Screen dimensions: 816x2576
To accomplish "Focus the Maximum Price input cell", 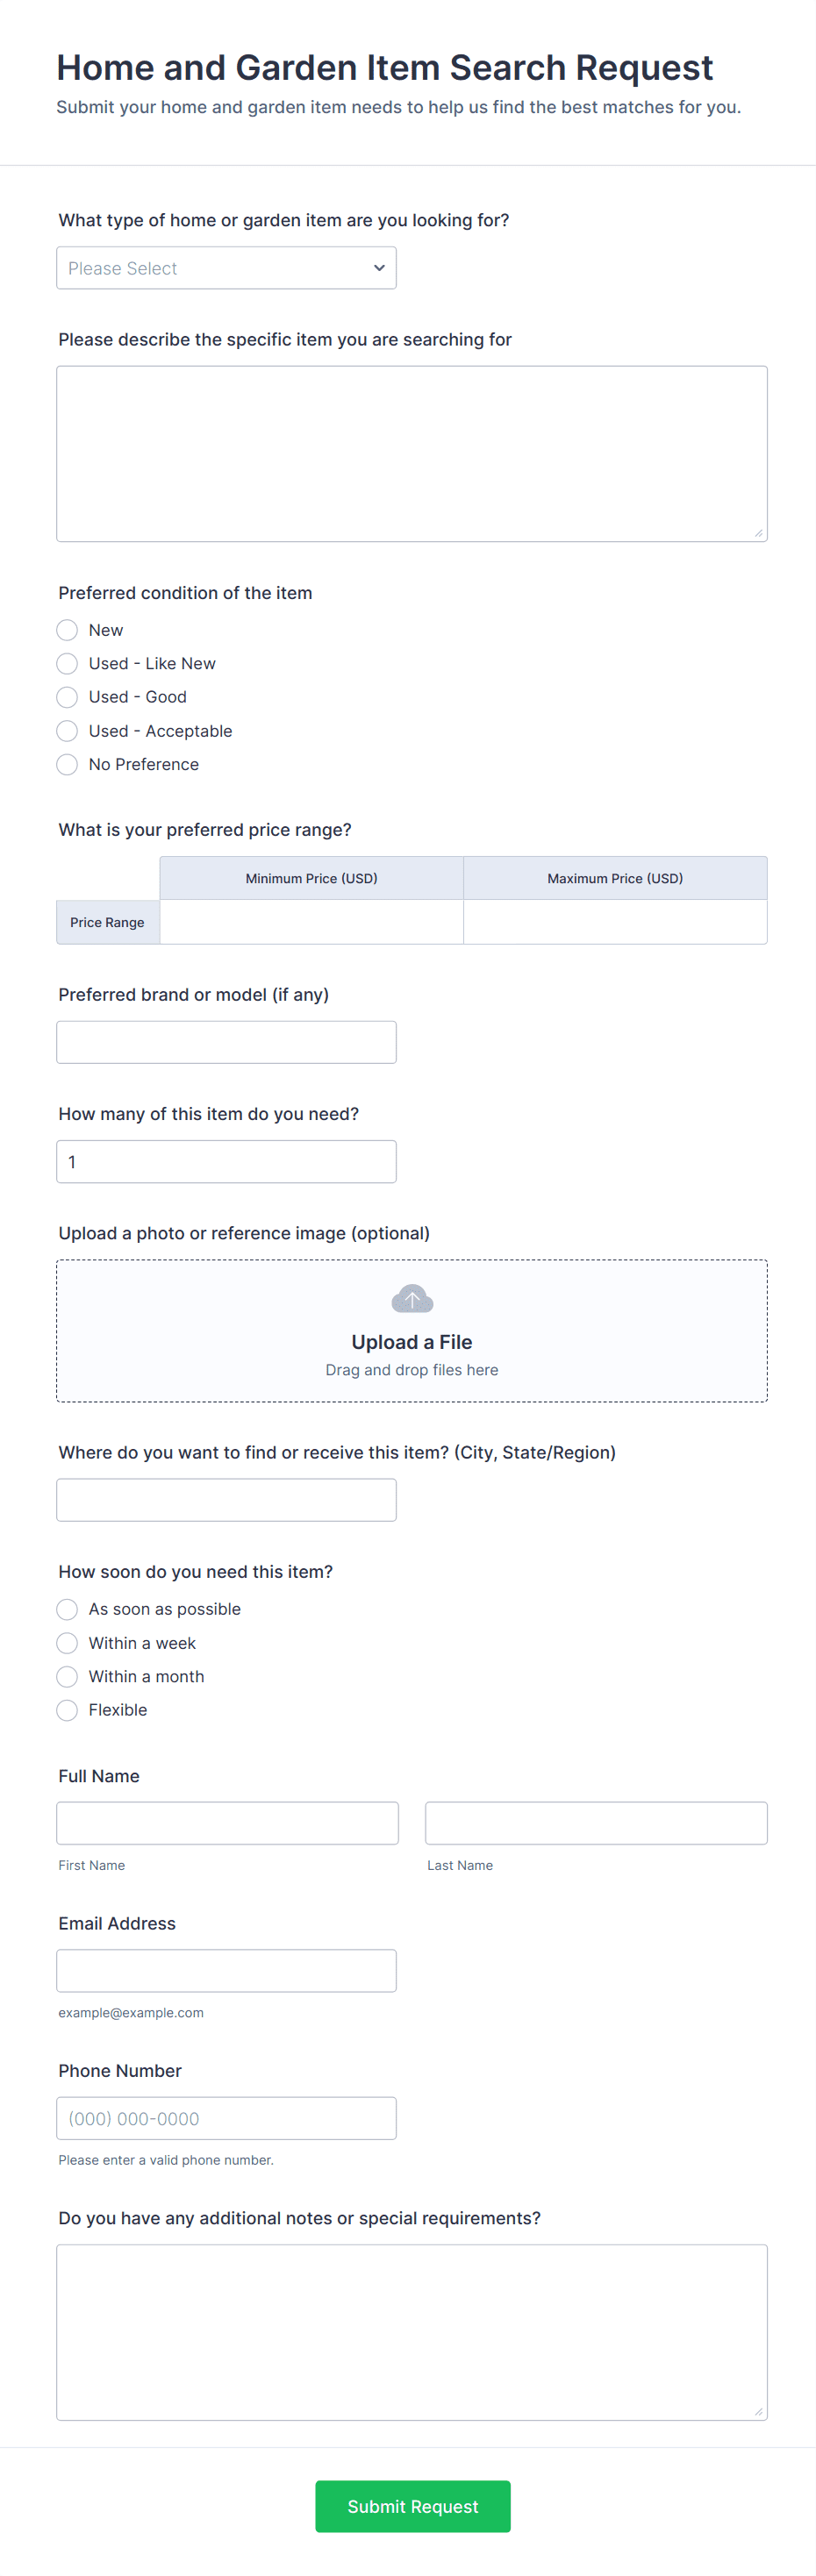I will click(615, 922).
